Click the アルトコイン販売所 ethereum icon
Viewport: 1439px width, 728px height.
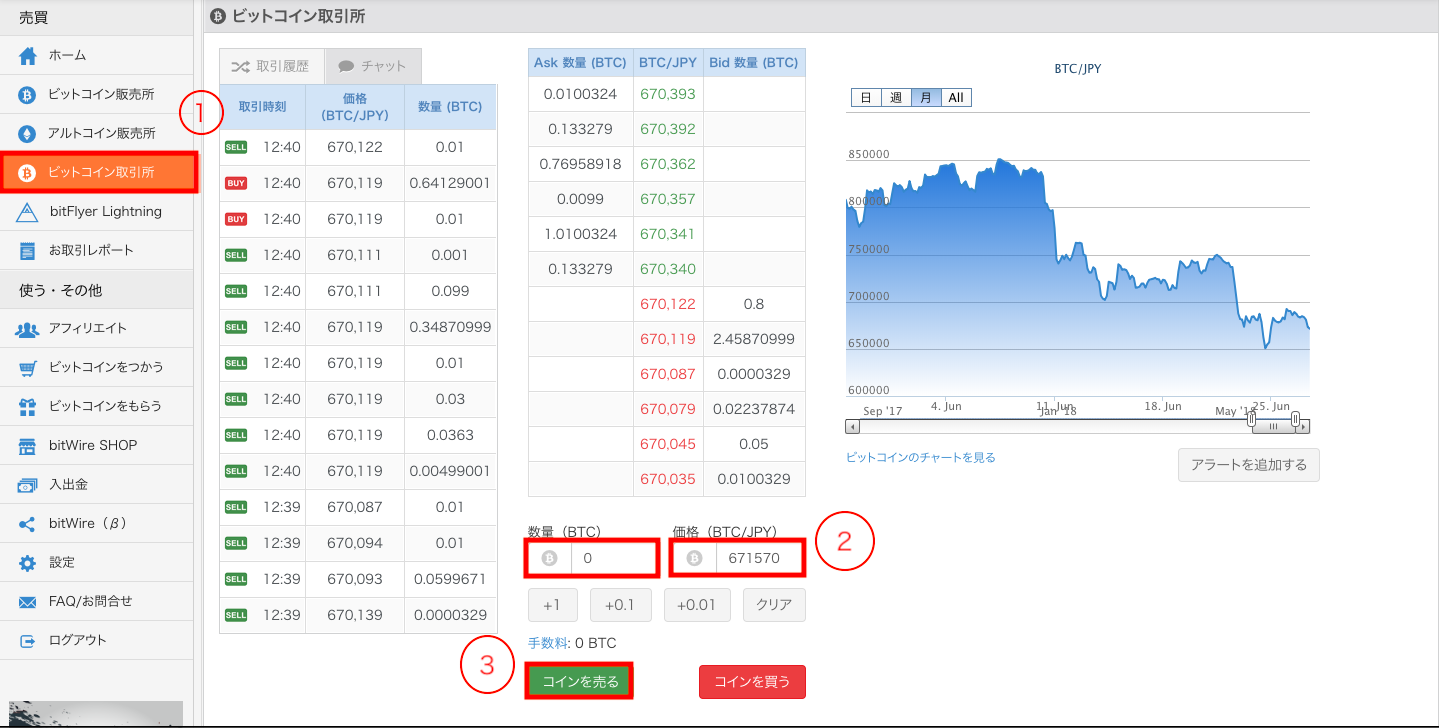point(28,133)
